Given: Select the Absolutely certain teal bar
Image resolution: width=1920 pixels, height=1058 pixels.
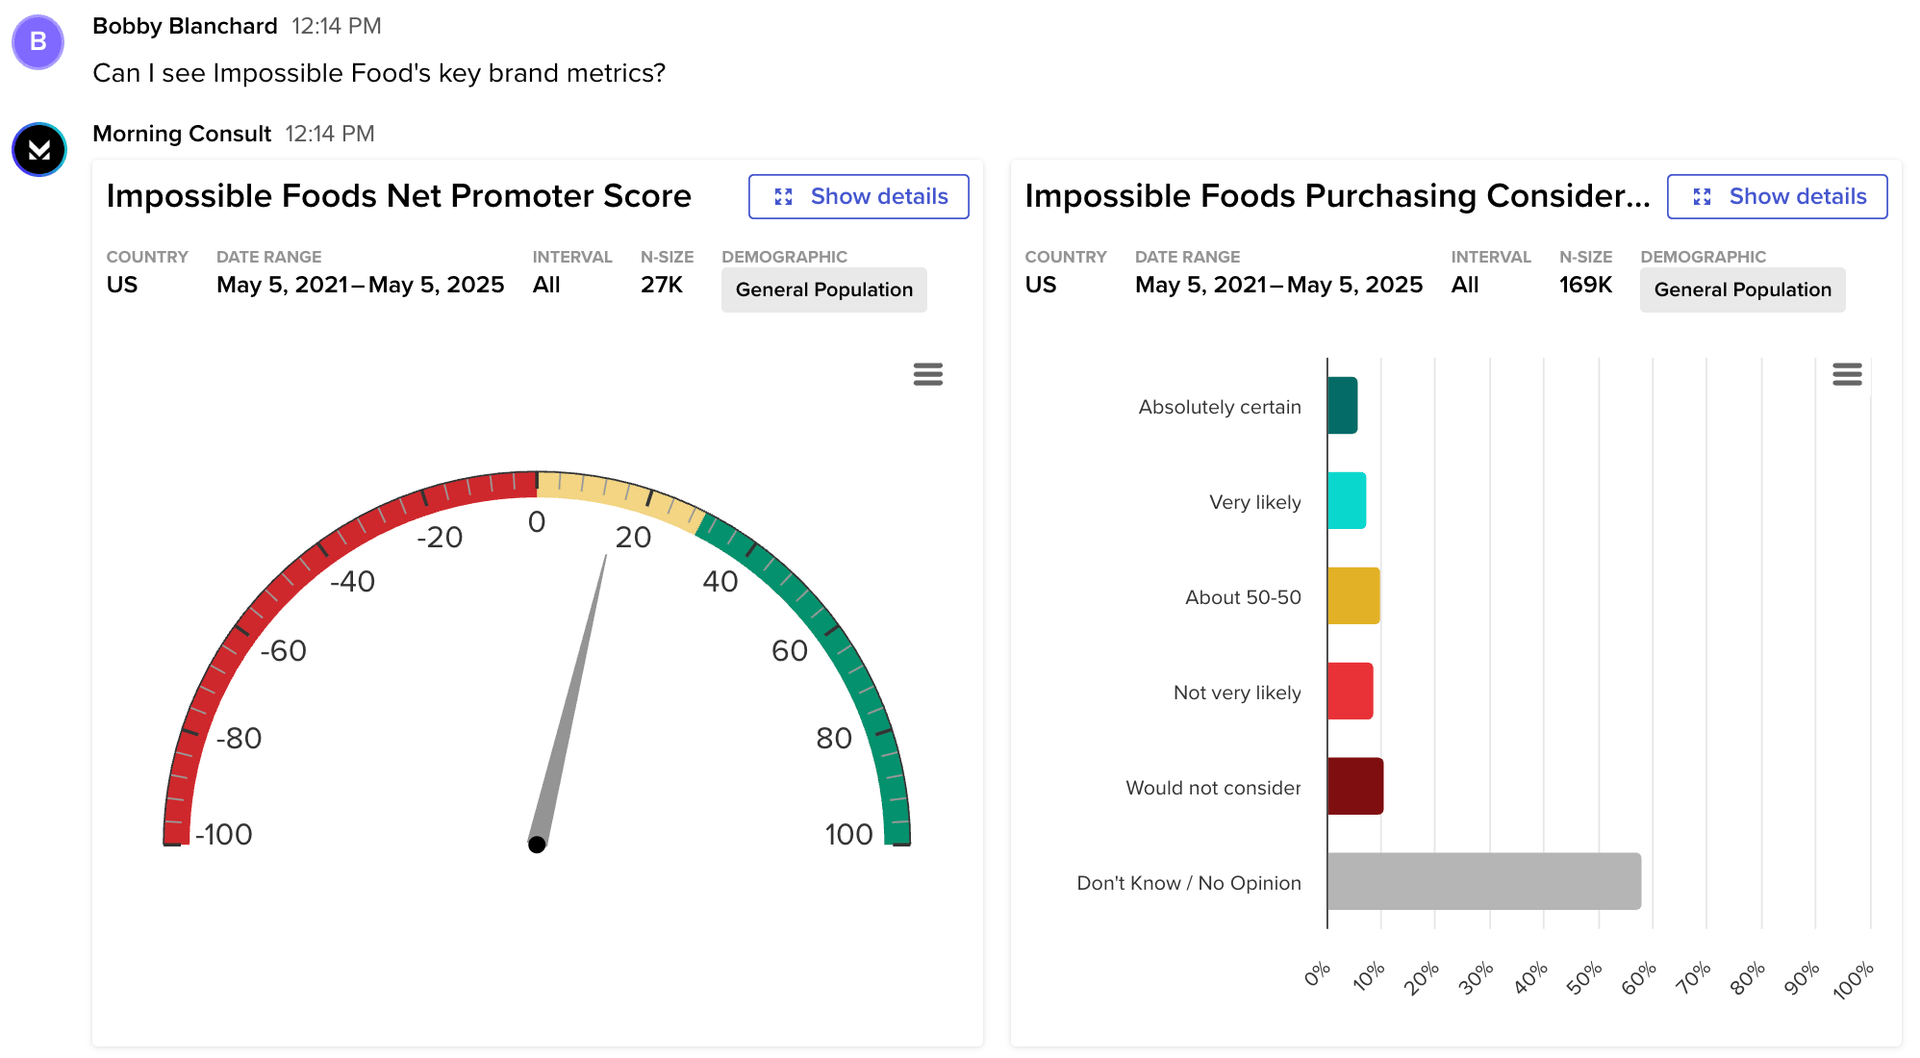Looking at the screenshot, I should [x=1342, y=406].
